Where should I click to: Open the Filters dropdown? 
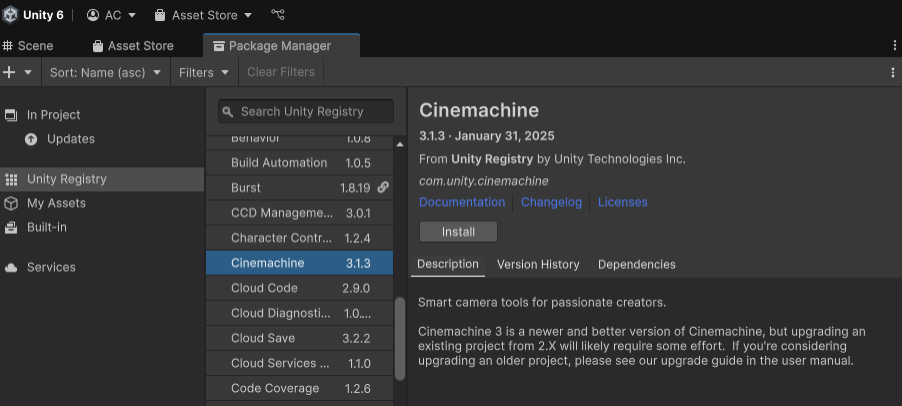[204, 72]
